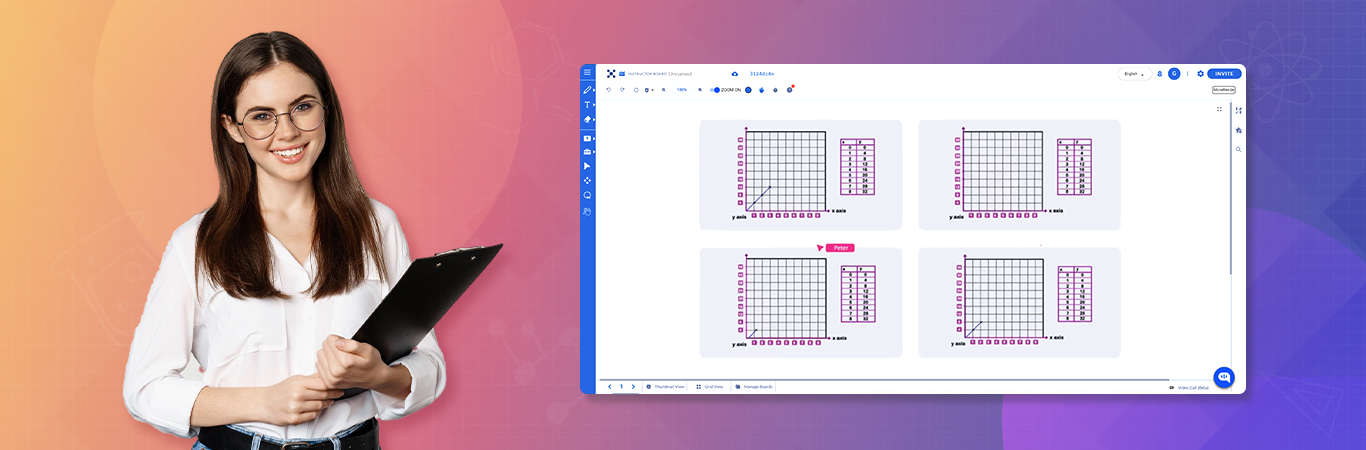Go to the next board page arrow
The height and width of the screenshot is (450, 1366).
[633, 386]
